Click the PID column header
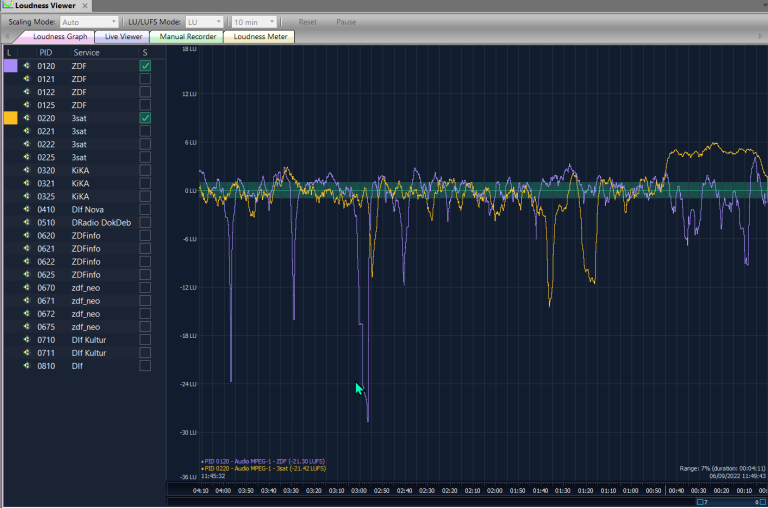 point(46,52)
